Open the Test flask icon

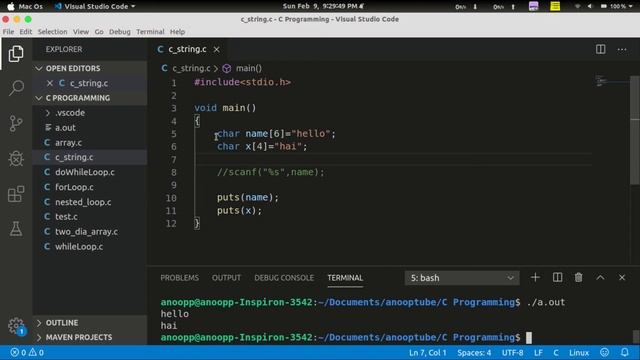point(16,229)
